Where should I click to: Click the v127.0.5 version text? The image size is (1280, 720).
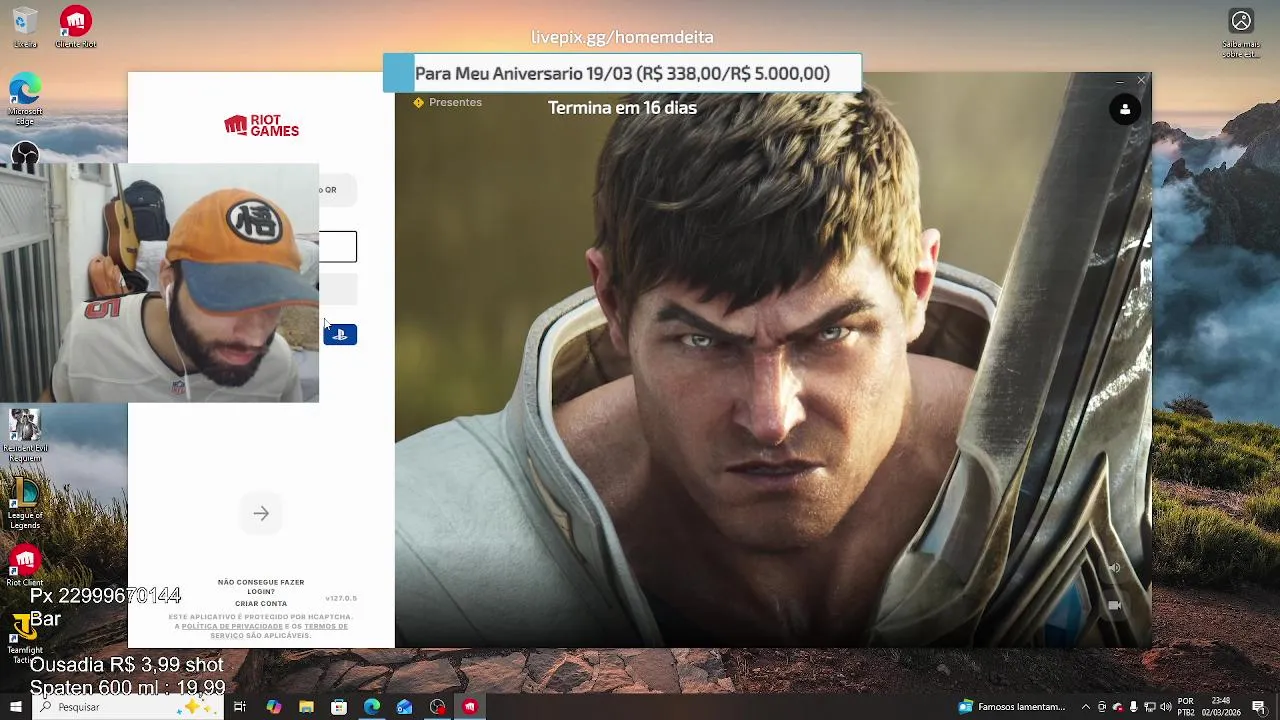point(341,598)
